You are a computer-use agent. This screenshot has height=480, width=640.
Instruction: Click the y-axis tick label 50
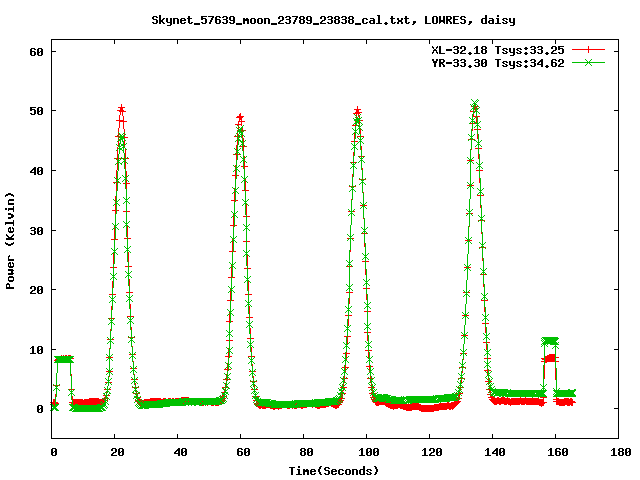[x=36, y=111]
